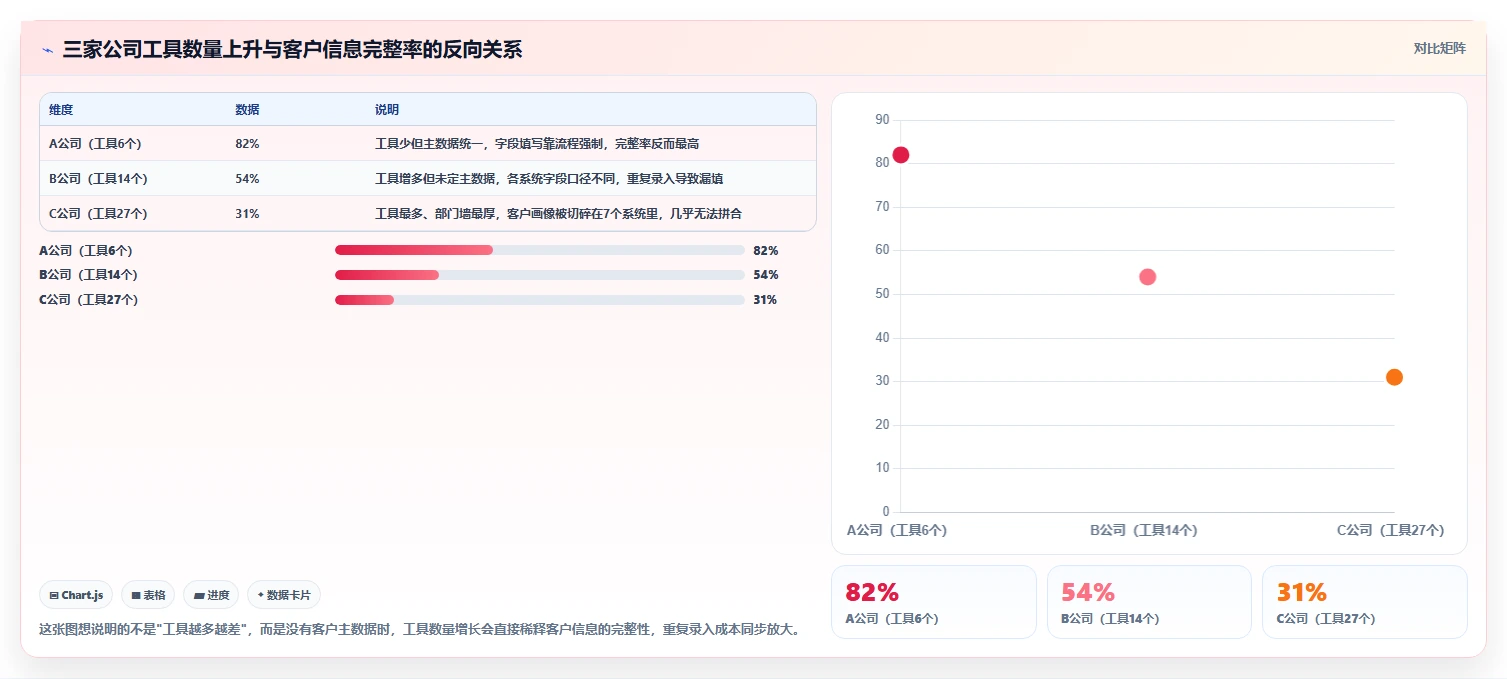Select table cell B公司（工具14个）

(x=98, y=179)
